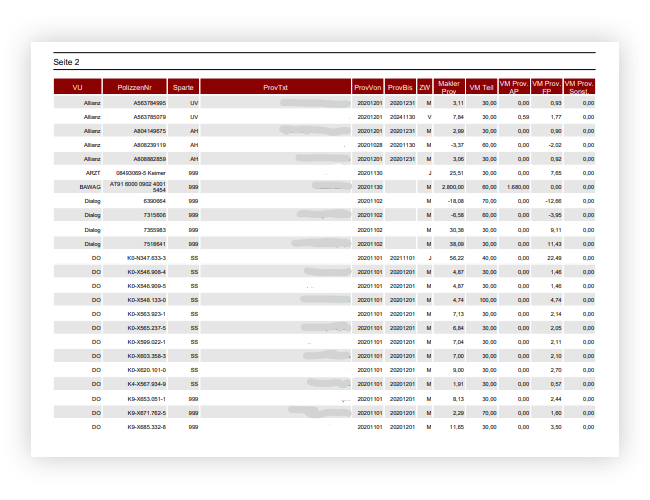
Task: Select policy number K0-X620.101-0
Action: (146, 370)
